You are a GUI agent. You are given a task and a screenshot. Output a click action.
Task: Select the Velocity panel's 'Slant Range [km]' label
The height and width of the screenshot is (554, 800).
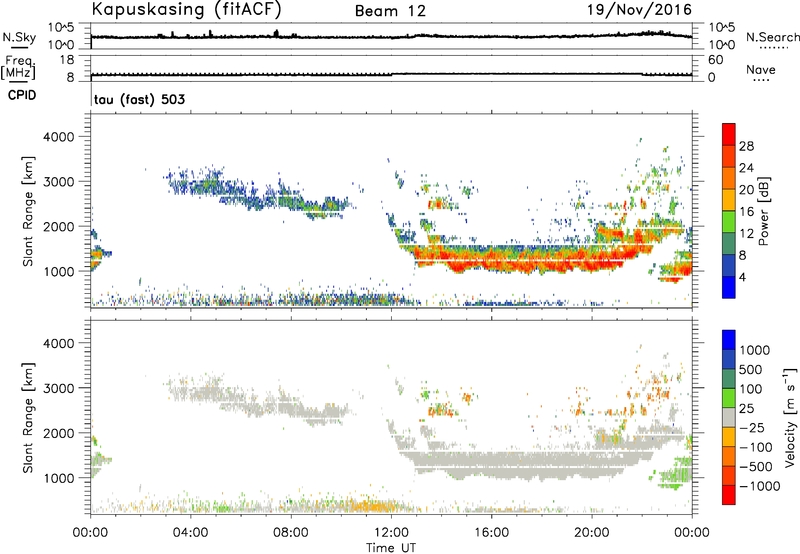click(x=28, y=418)
